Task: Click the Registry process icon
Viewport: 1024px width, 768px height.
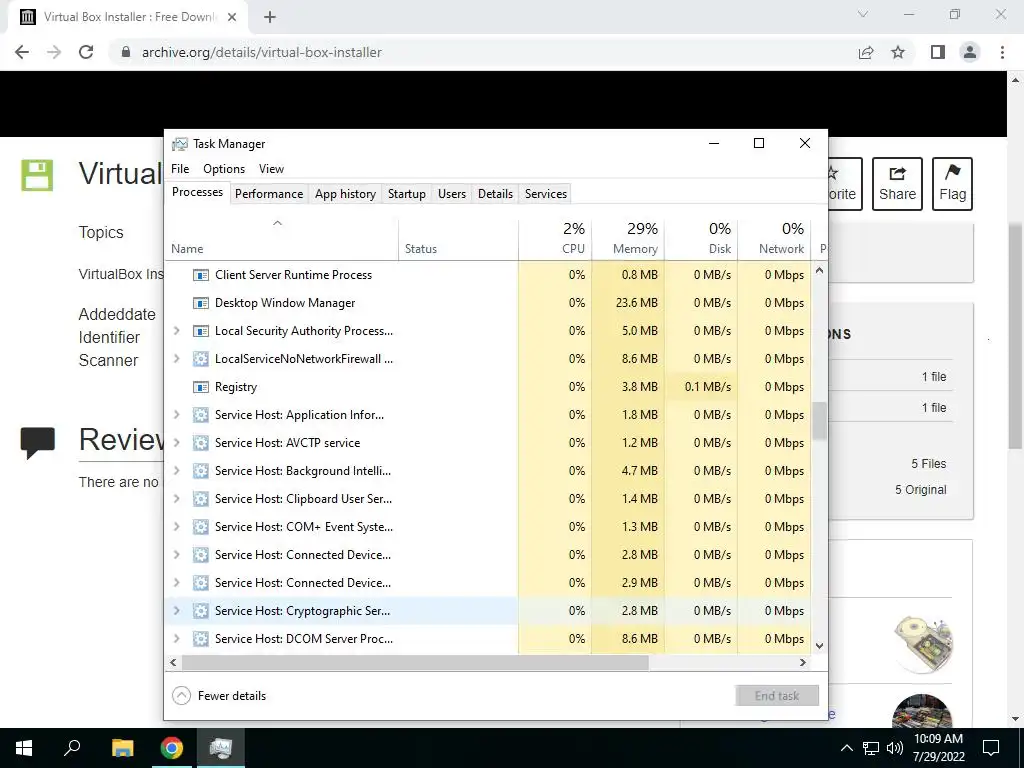Action: pos(200,387)
